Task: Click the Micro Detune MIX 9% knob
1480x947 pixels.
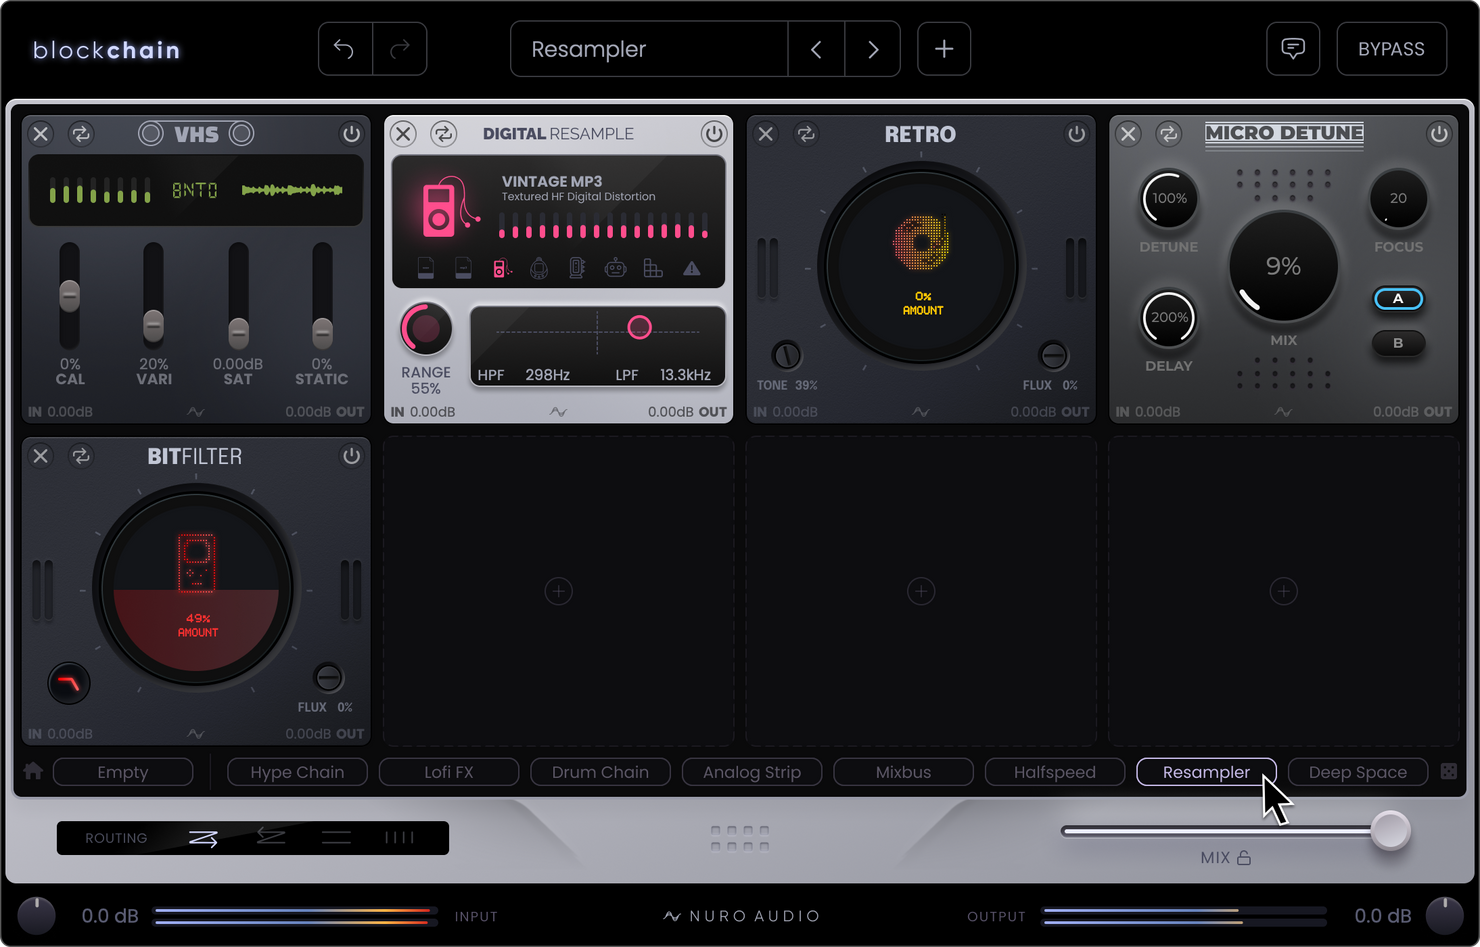Action: click(1283, 266)
